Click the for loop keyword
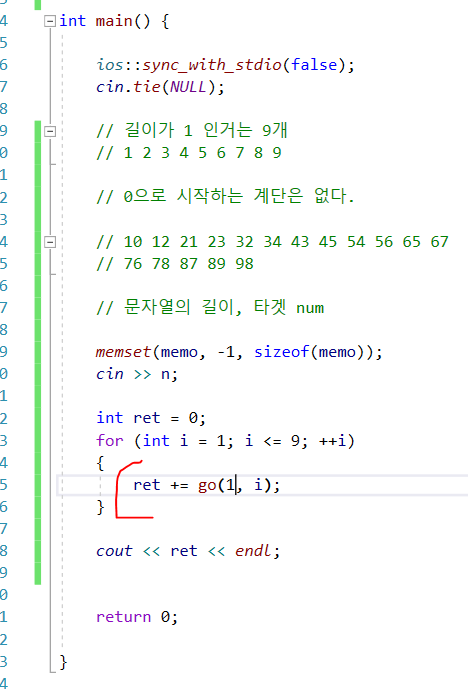 pos(110,441)
